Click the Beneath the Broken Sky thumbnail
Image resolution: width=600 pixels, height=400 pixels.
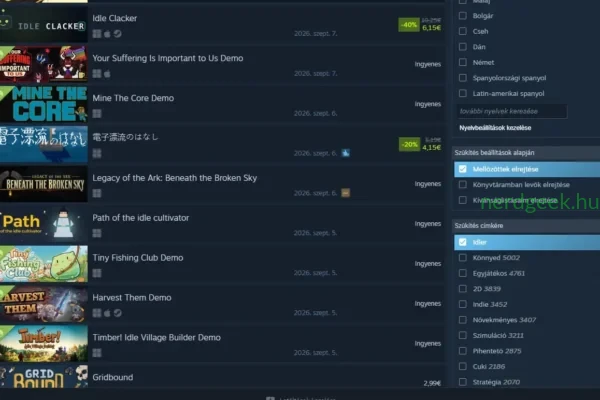point(44,184)
